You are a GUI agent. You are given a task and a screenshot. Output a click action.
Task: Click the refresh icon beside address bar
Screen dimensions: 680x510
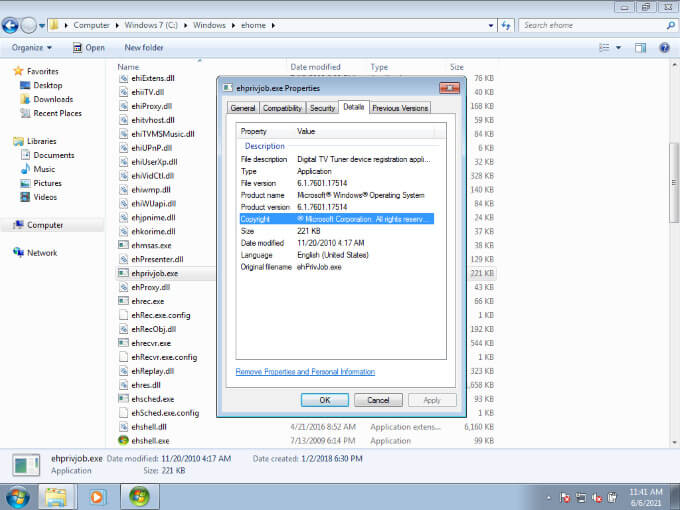pyautogui.click(x=506, y=26)
